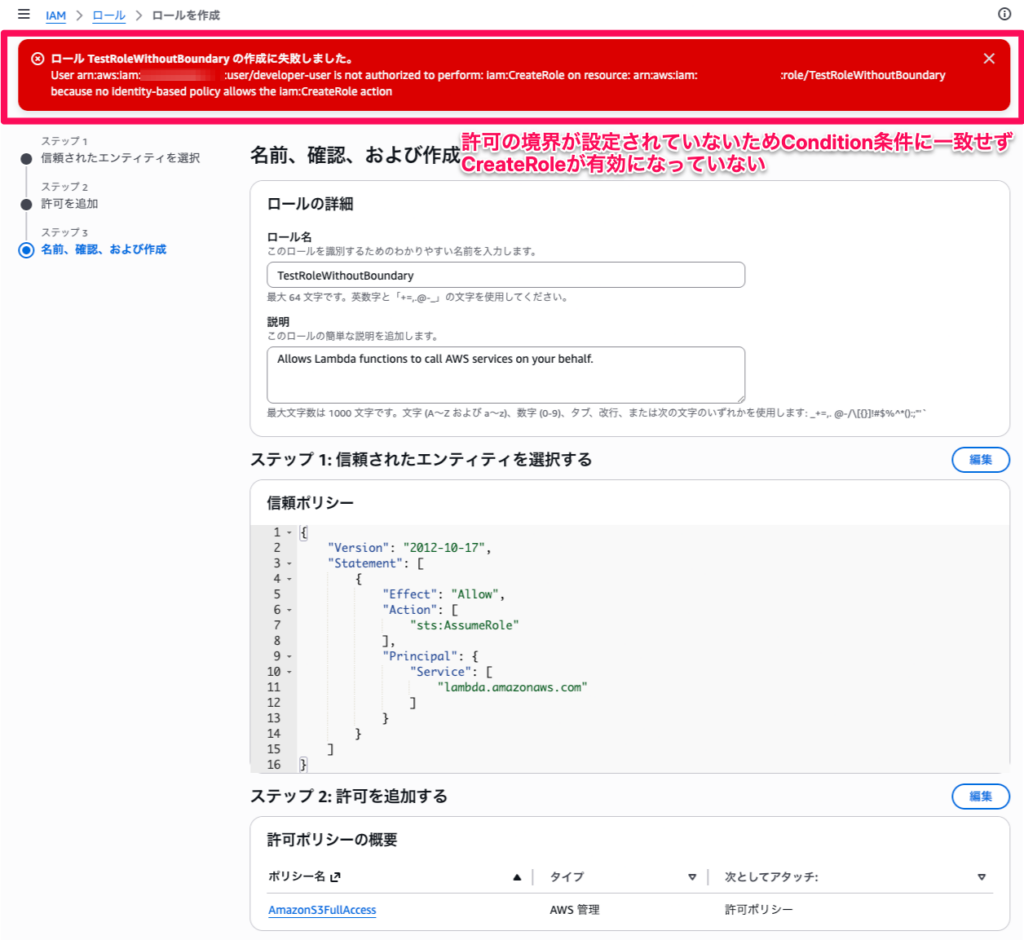The height and width of the screenshot is (940, 1024).
Task: Sort the タイプ column with its arrow
Action: pos(692,877)
